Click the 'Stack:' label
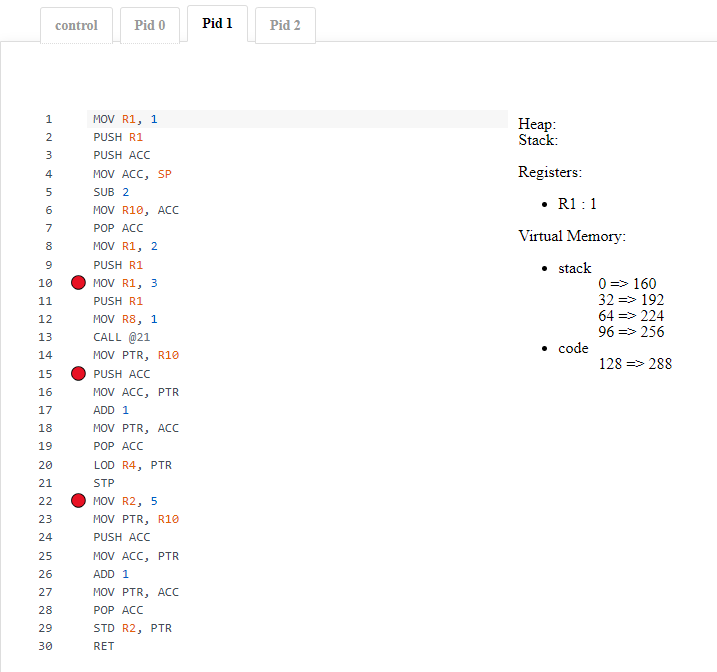717x672 pixels. coord(538,140)
